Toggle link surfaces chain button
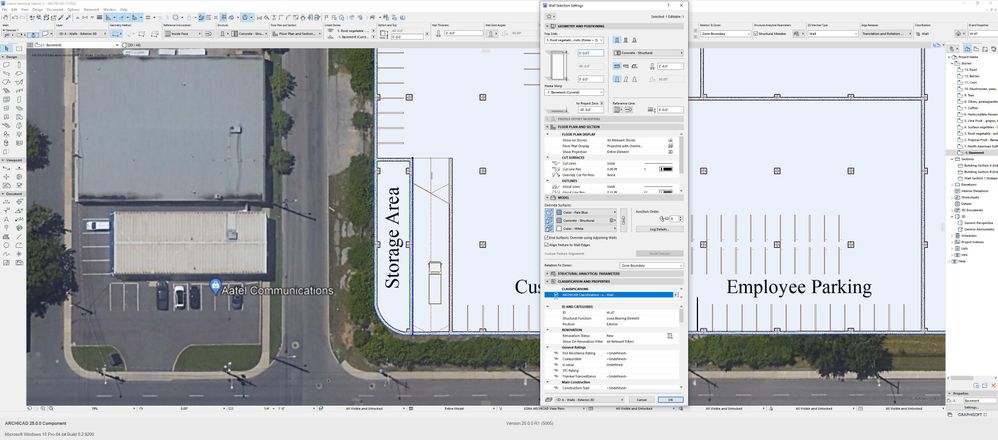The image size is (998, 440). pos(623,220)
